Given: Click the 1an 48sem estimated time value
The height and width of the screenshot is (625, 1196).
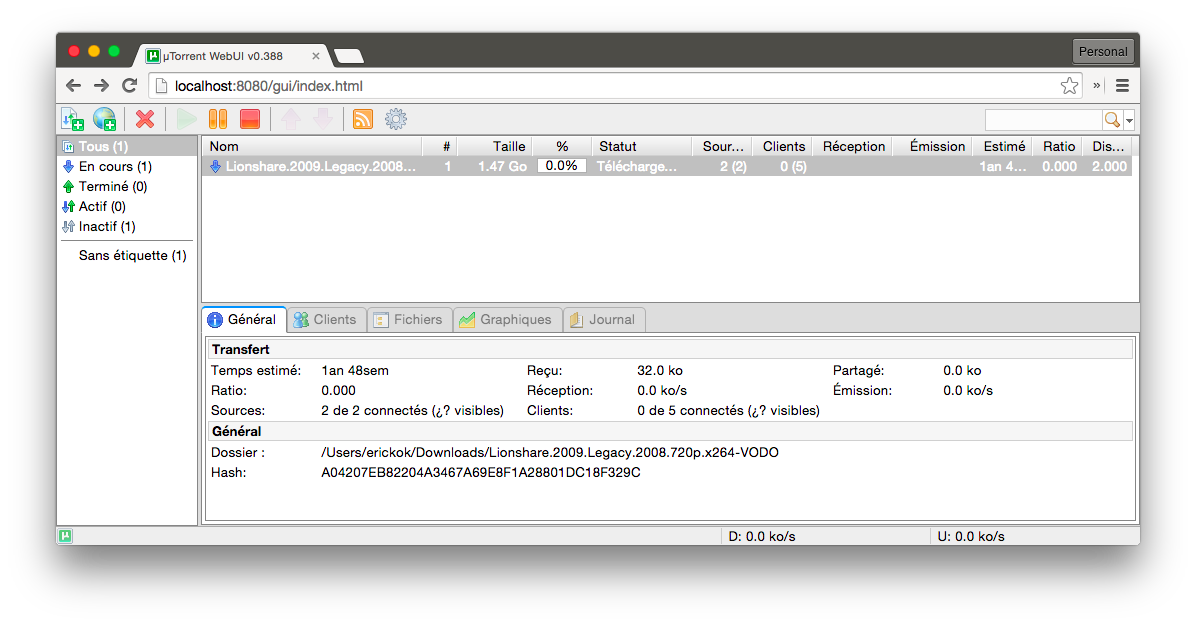Looking at the screenshot, I should 355,371.
